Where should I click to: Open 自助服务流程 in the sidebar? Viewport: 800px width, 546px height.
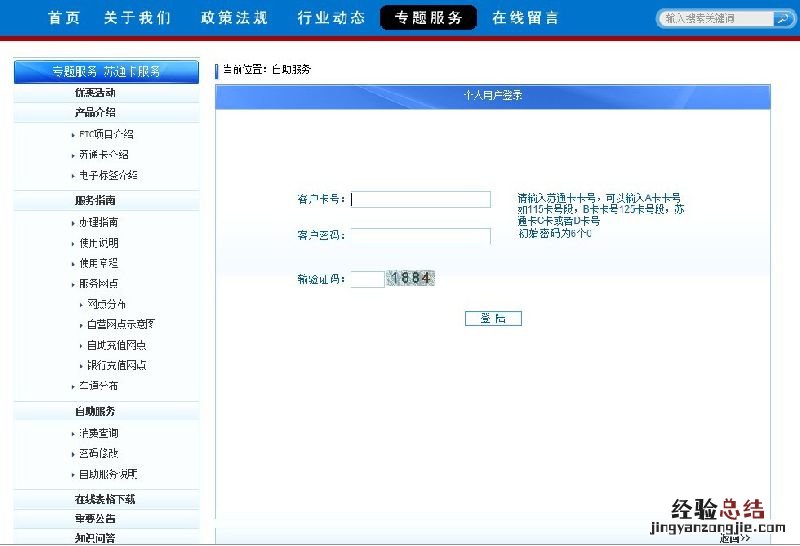(x=108, y=475)
